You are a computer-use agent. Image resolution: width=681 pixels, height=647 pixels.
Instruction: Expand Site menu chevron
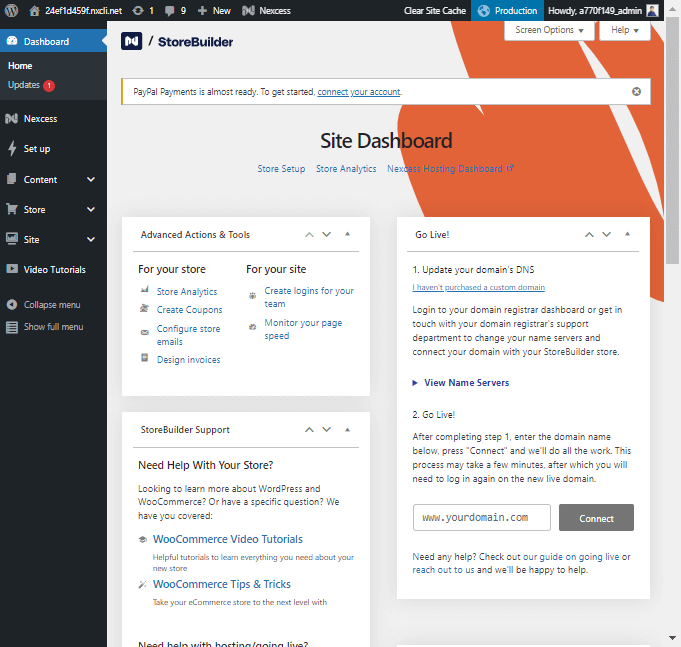tap(91, 239)
